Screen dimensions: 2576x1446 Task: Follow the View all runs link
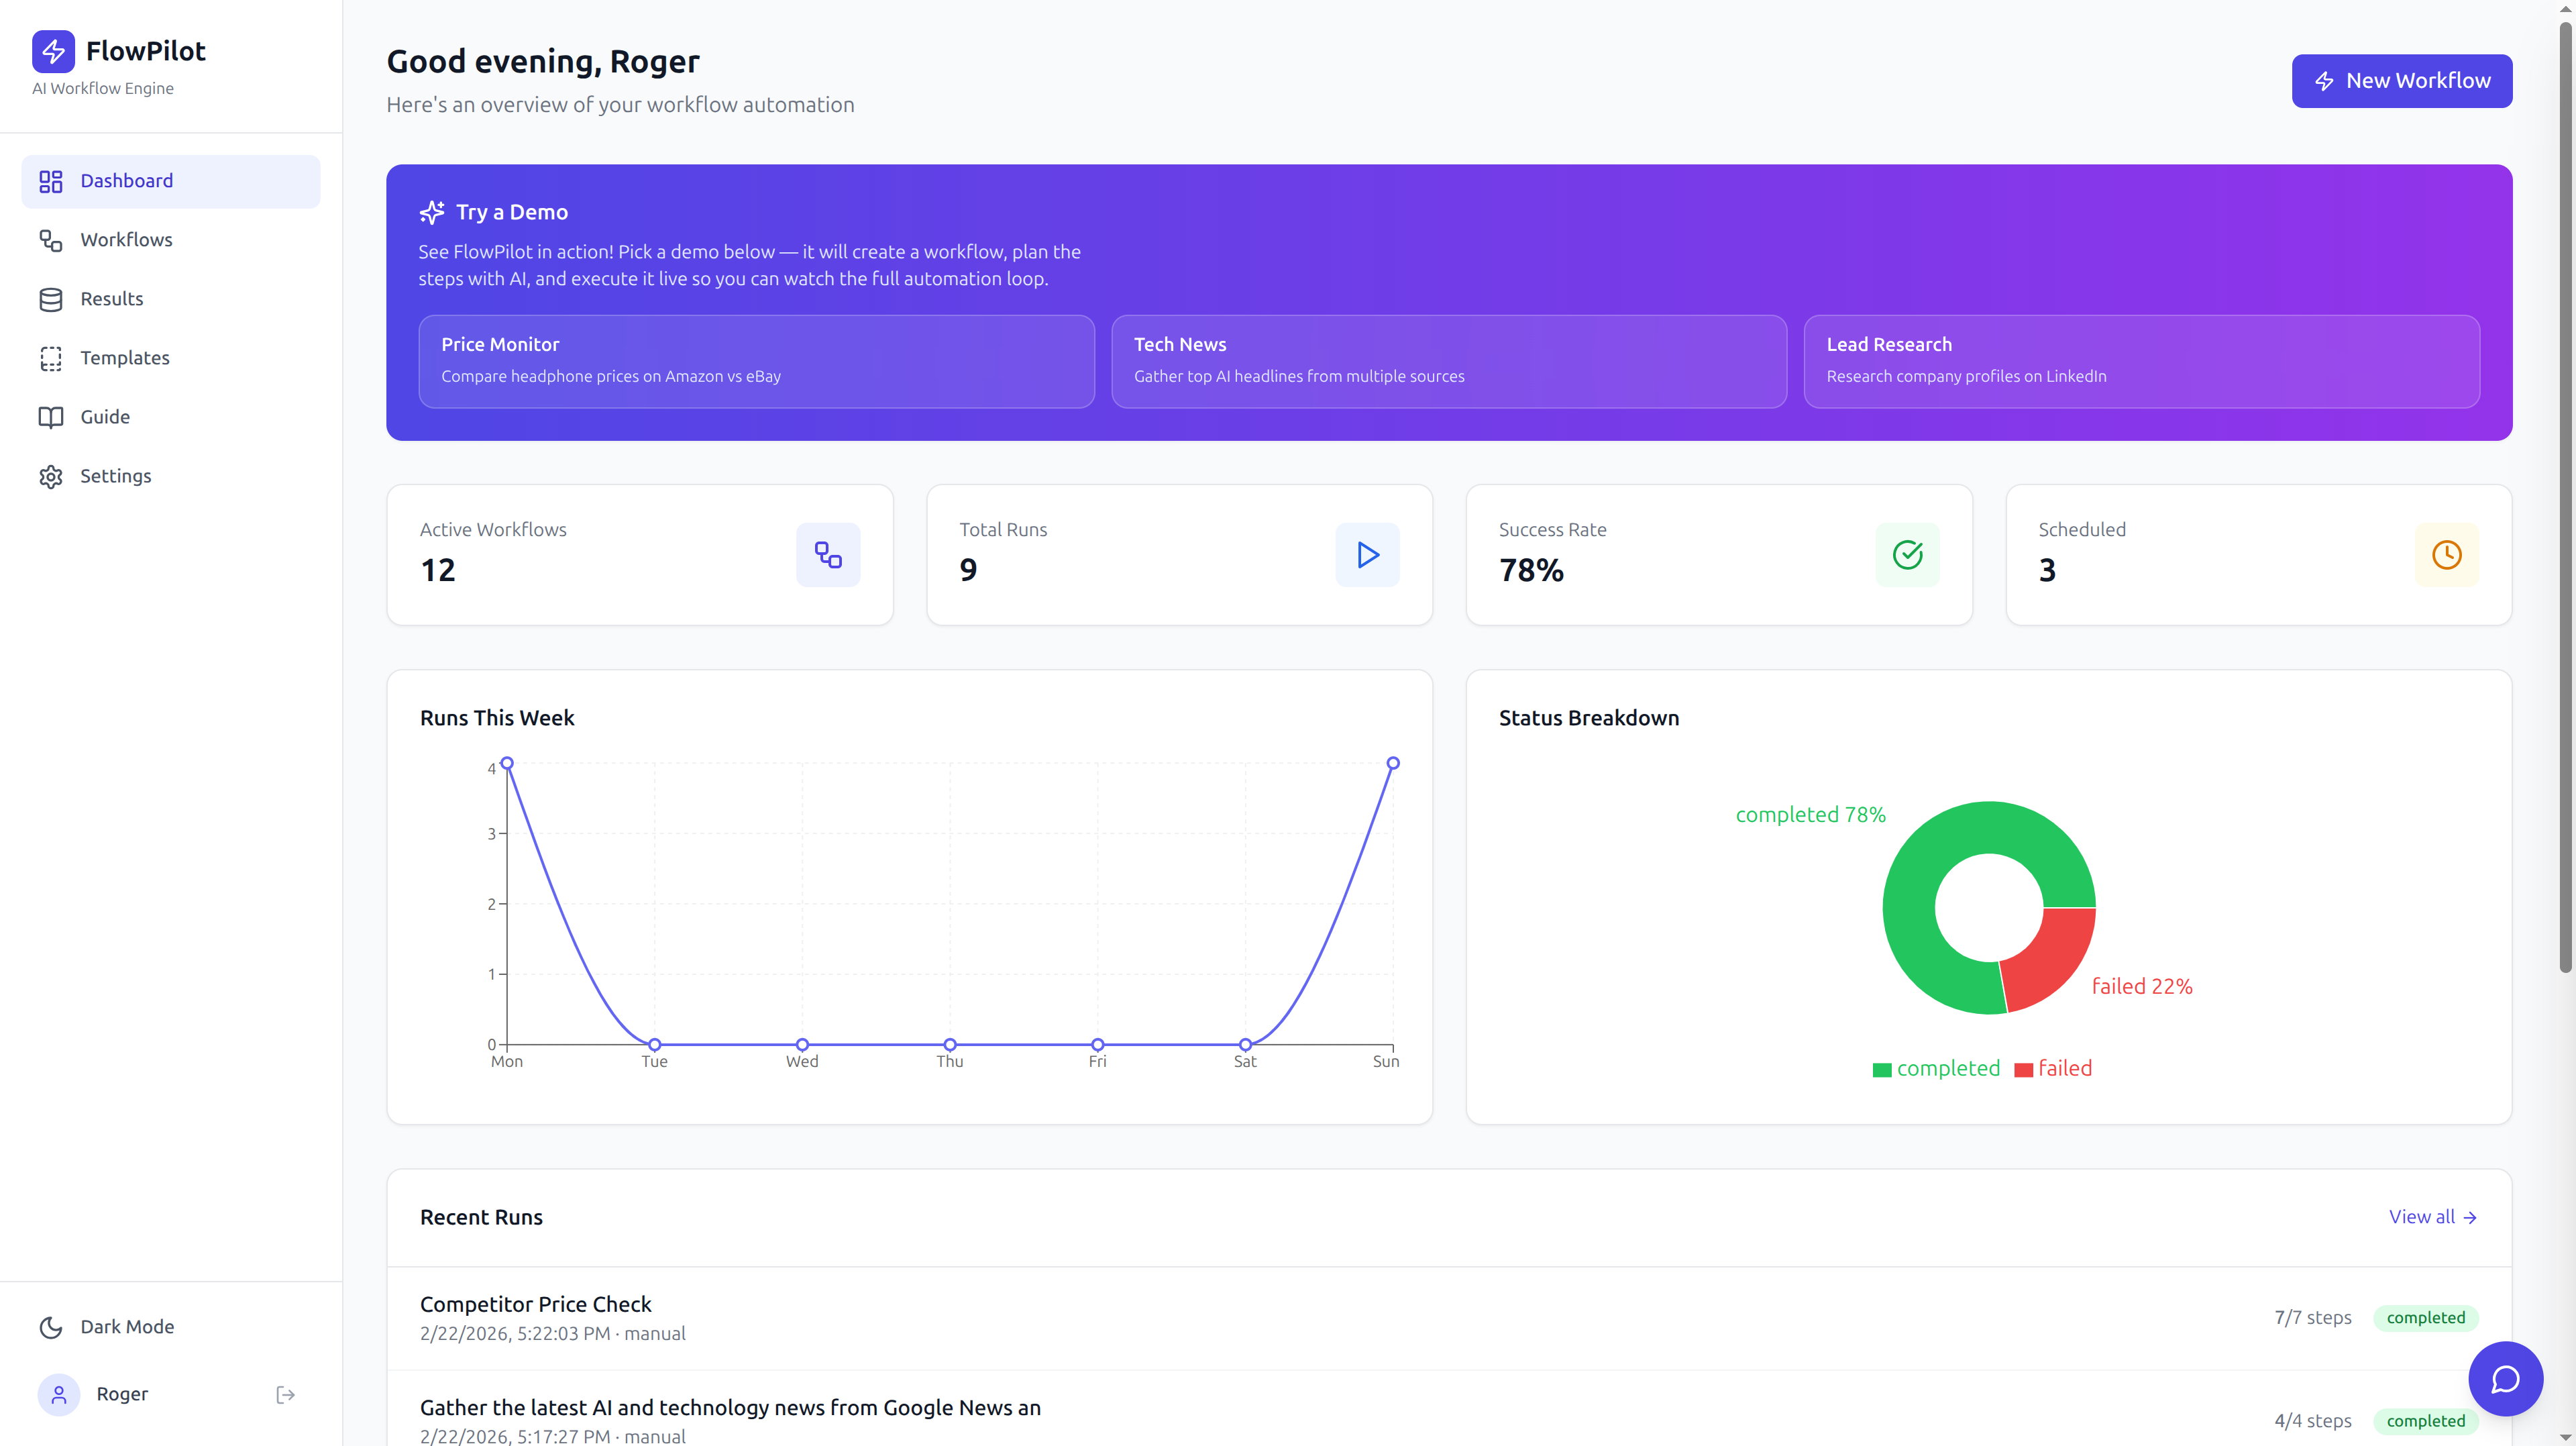2432,1217
